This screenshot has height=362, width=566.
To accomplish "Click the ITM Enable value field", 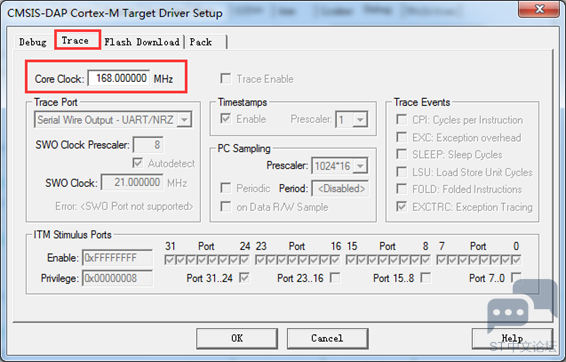I will (117, 258).
